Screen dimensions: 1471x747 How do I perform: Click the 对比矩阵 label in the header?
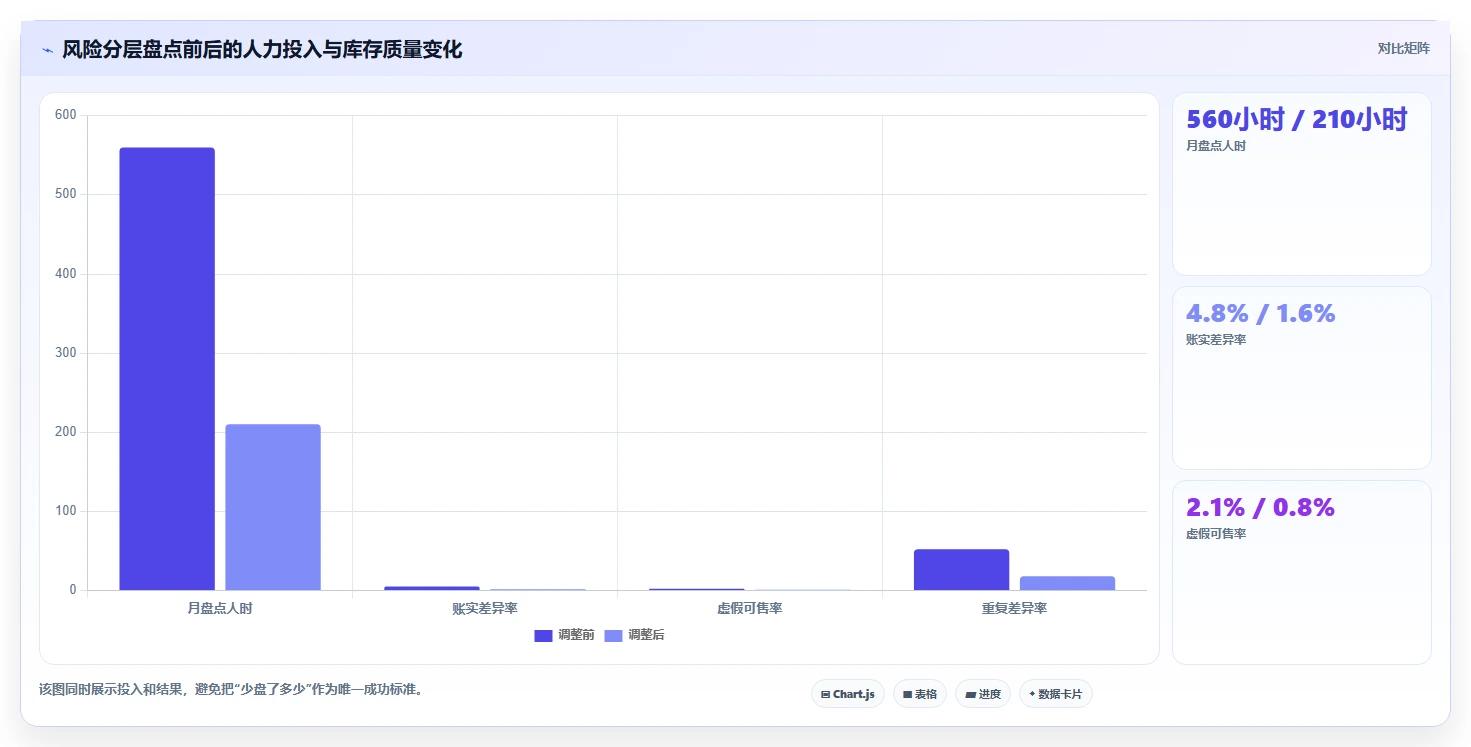(x=1403, y=49)
